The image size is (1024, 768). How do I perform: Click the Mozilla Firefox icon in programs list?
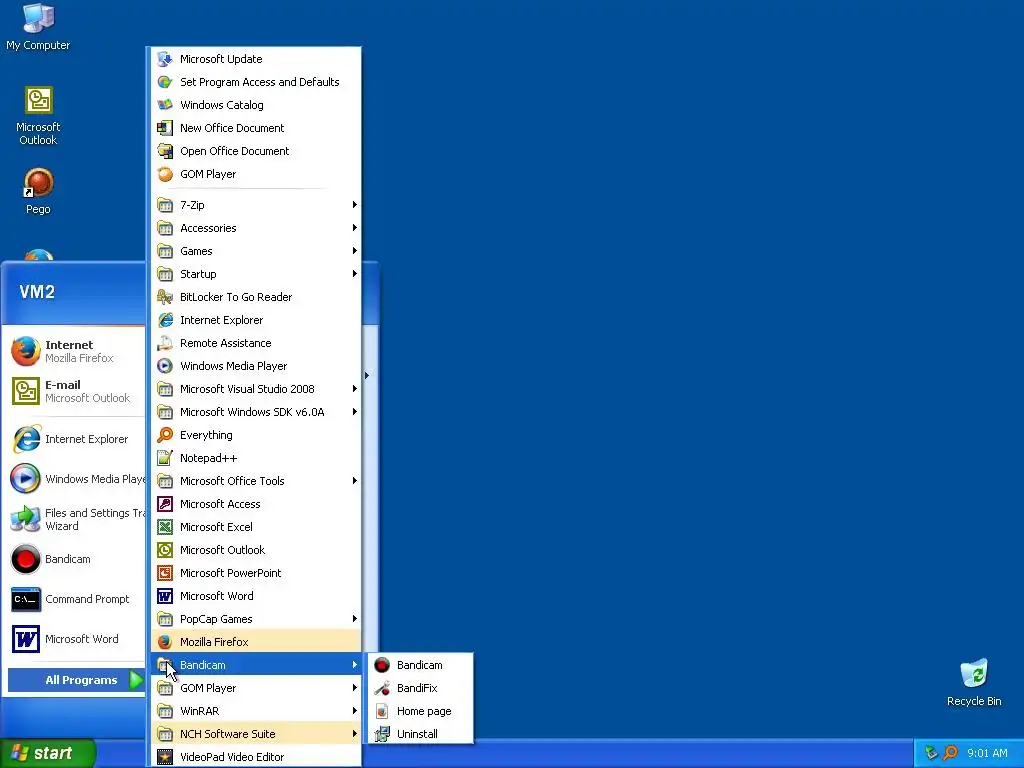pyautogui.click(x=165, y=642)
